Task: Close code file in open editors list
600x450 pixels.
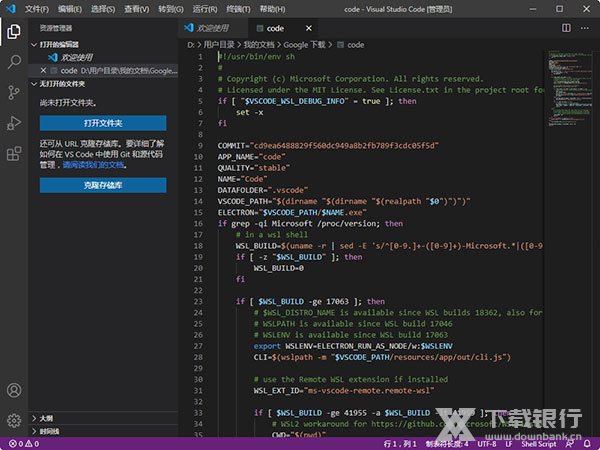Action: pos(43,70)
